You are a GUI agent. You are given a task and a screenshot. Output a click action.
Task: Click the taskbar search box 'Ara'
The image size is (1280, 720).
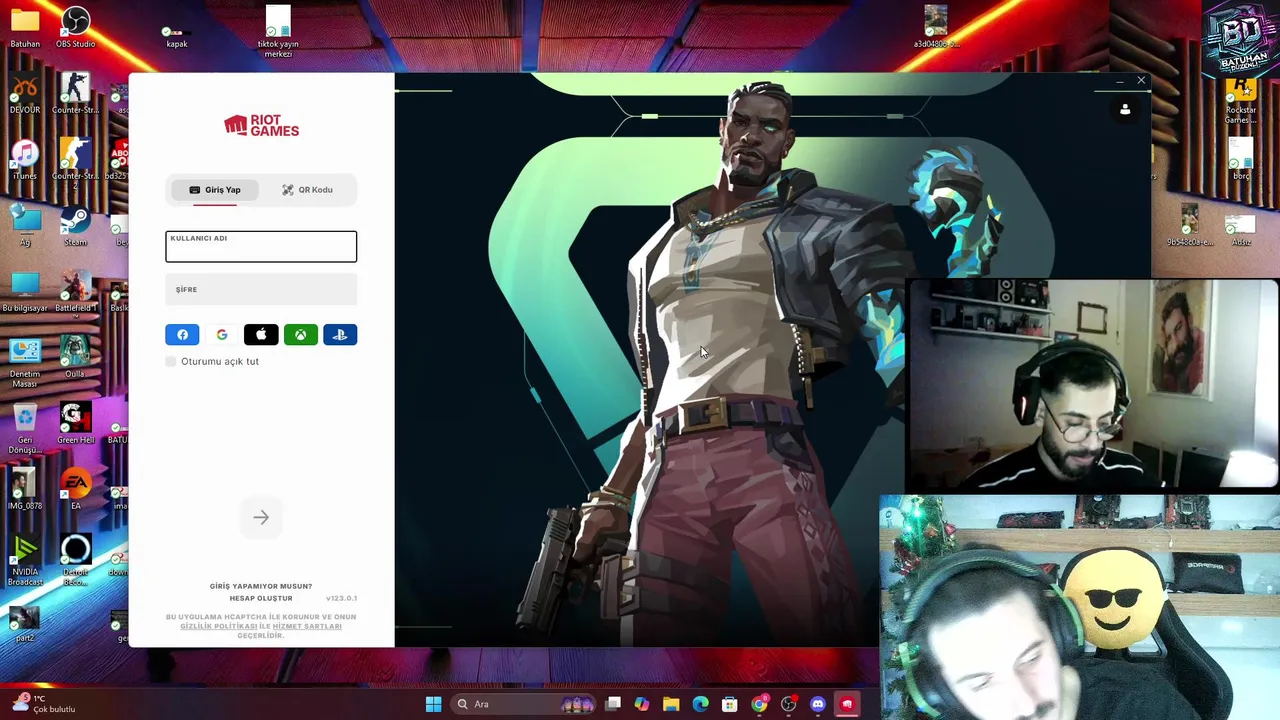click(x=523, y=704)
